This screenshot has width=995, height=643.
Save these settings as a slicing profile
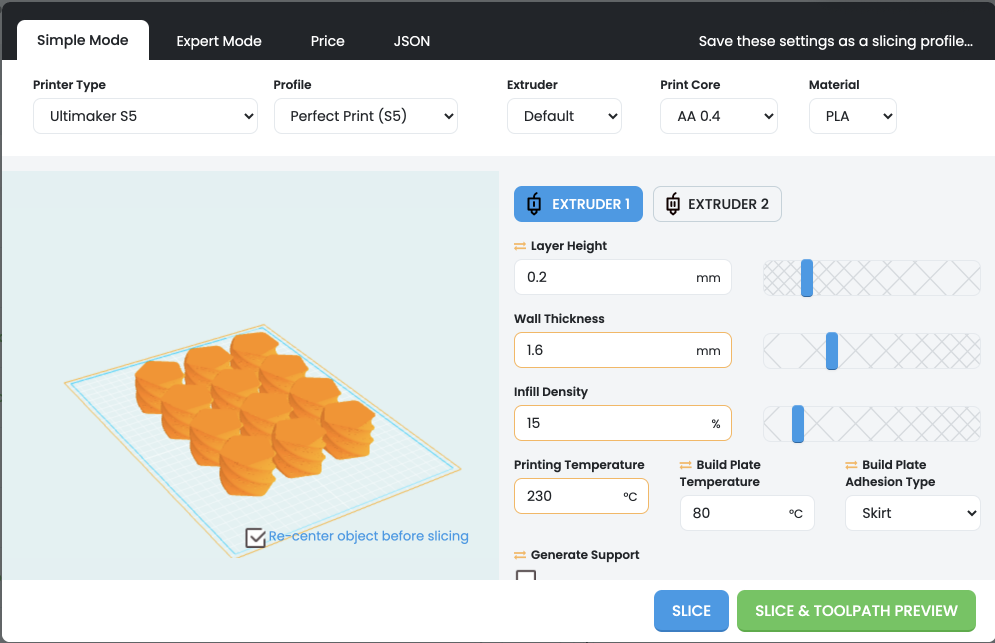click(x=835, y=41)
